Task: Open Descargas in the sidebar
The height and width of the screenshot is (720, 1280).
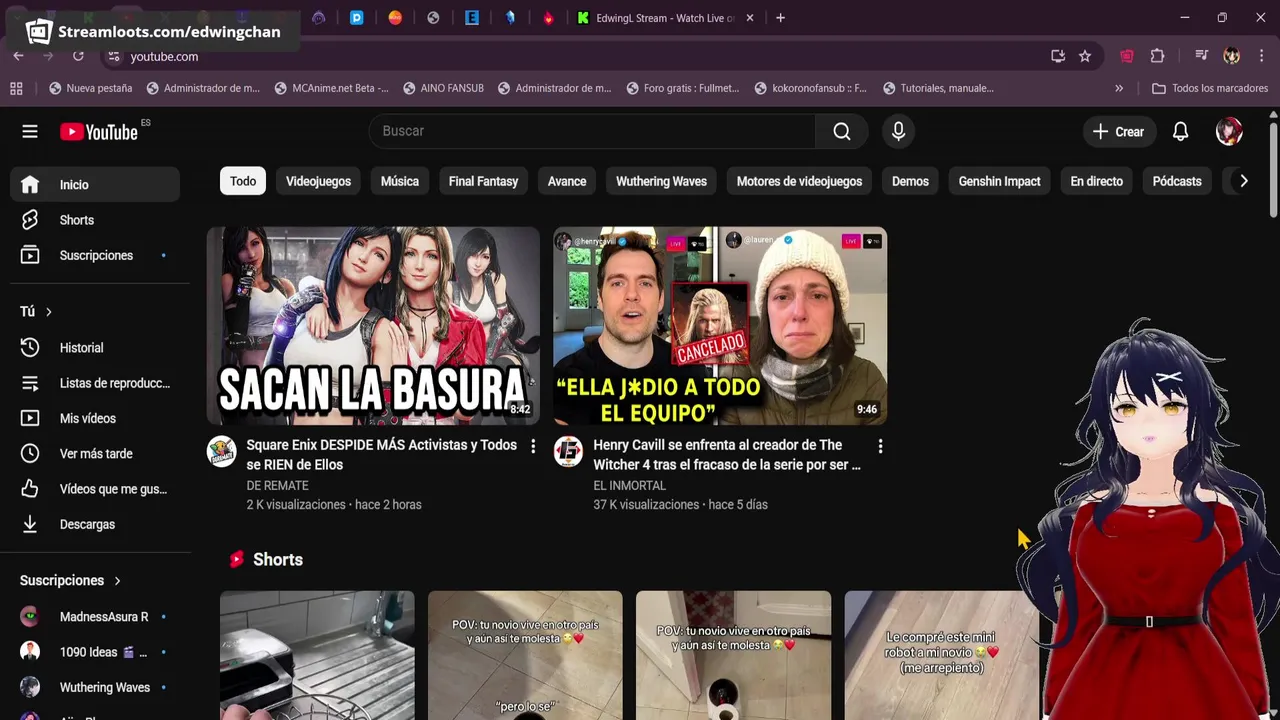Action: 95,524
